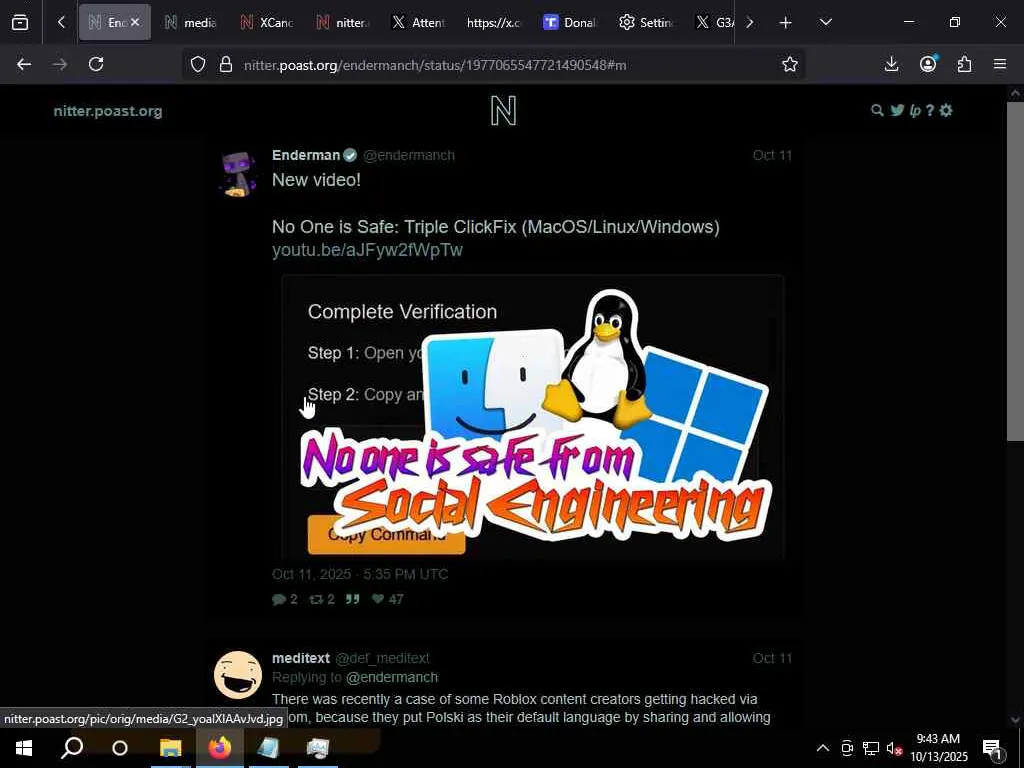Open the Nitter about question mark icon

(x=930, y=110)
